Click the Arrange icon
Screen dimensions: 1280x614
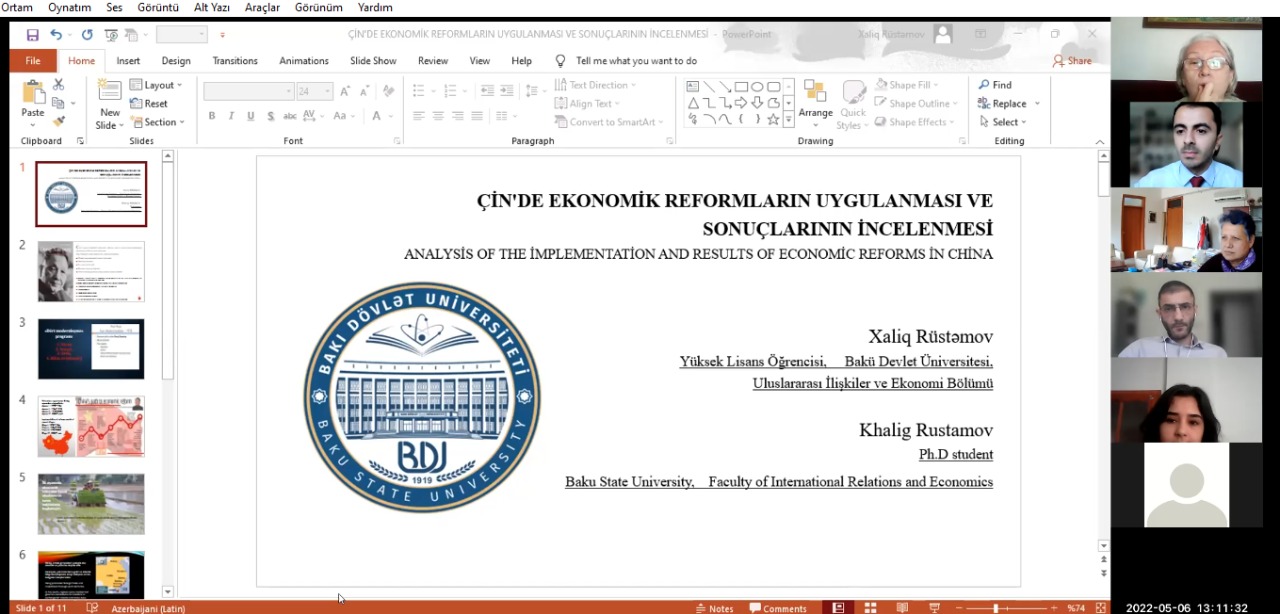(x=815, y=92)
